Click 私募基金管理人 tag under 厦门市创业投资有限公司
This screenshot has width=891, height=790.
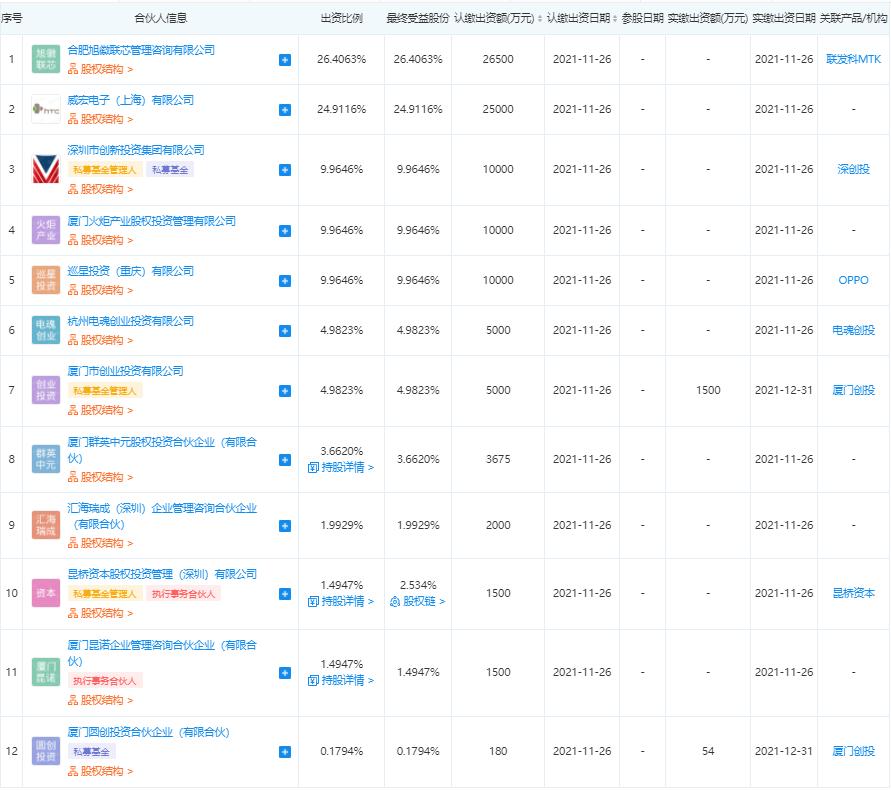105,390
